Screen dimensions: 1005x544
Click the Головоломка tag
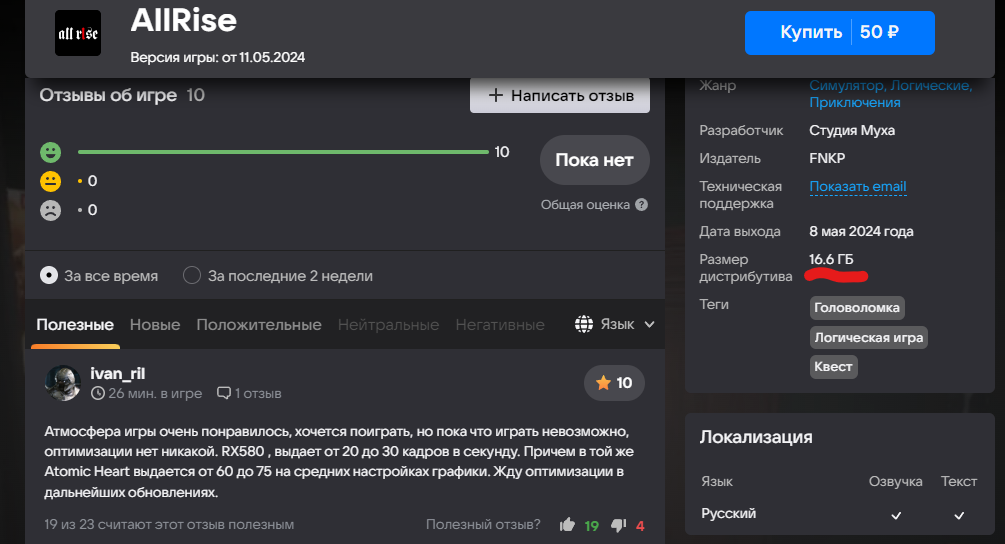857,307
